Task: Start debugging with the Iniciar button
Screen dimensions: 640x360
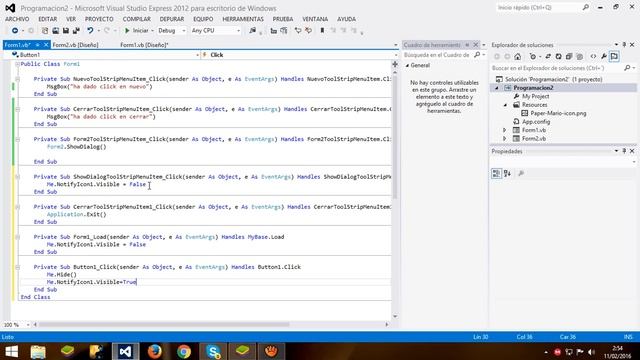Action: tap(137, 31)
